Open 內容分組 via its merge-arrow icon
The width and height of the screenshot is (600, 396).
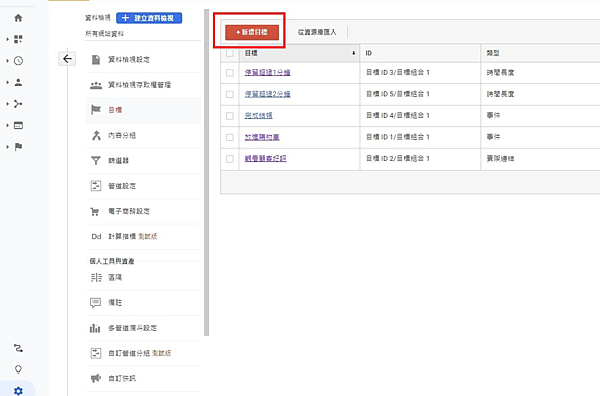point(96,135)
